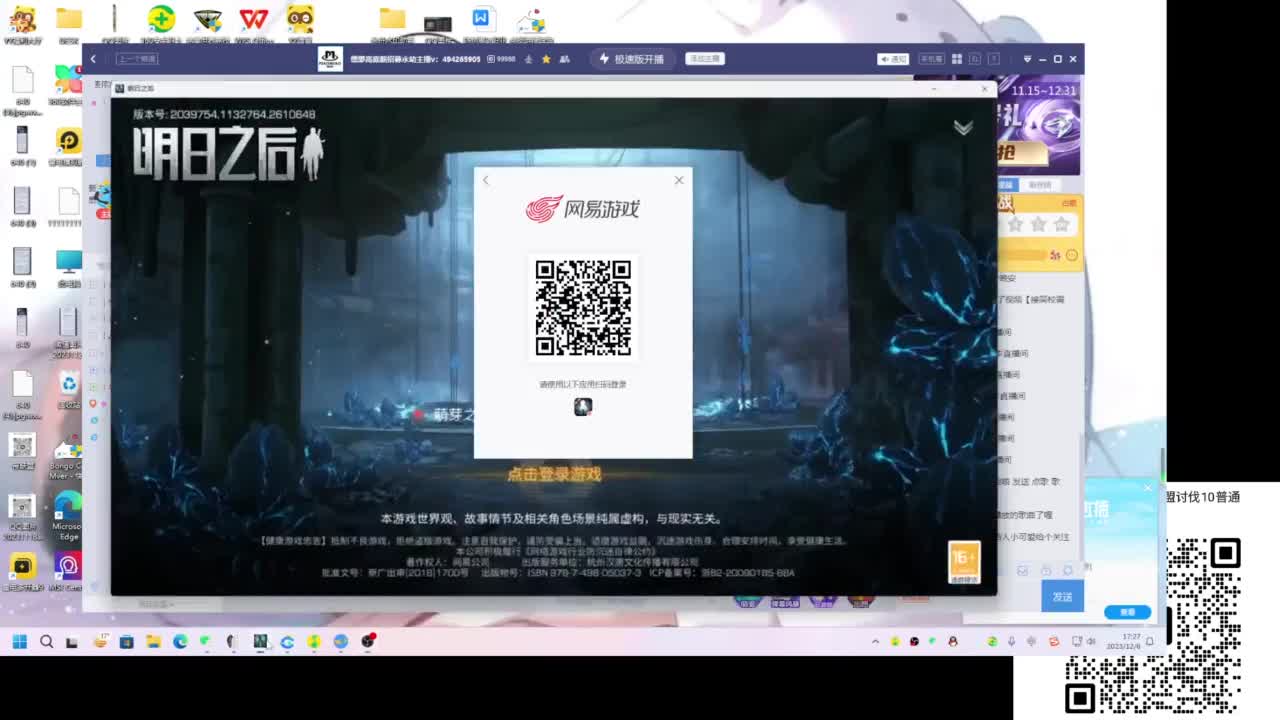1280x720 pixels.
Task: Open notifications button in streaming toolbar
Action: 893,59
